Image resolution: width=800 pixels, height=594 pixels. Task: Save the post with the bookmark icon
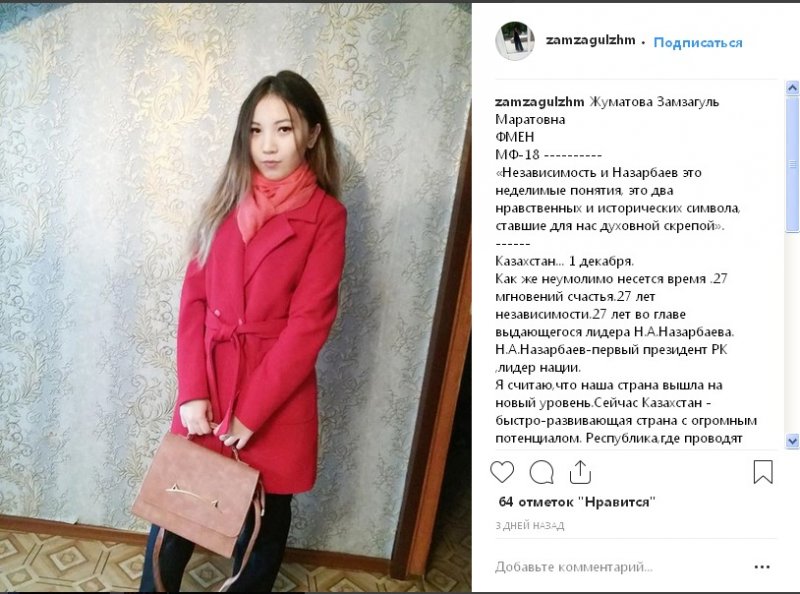point(763,472)
